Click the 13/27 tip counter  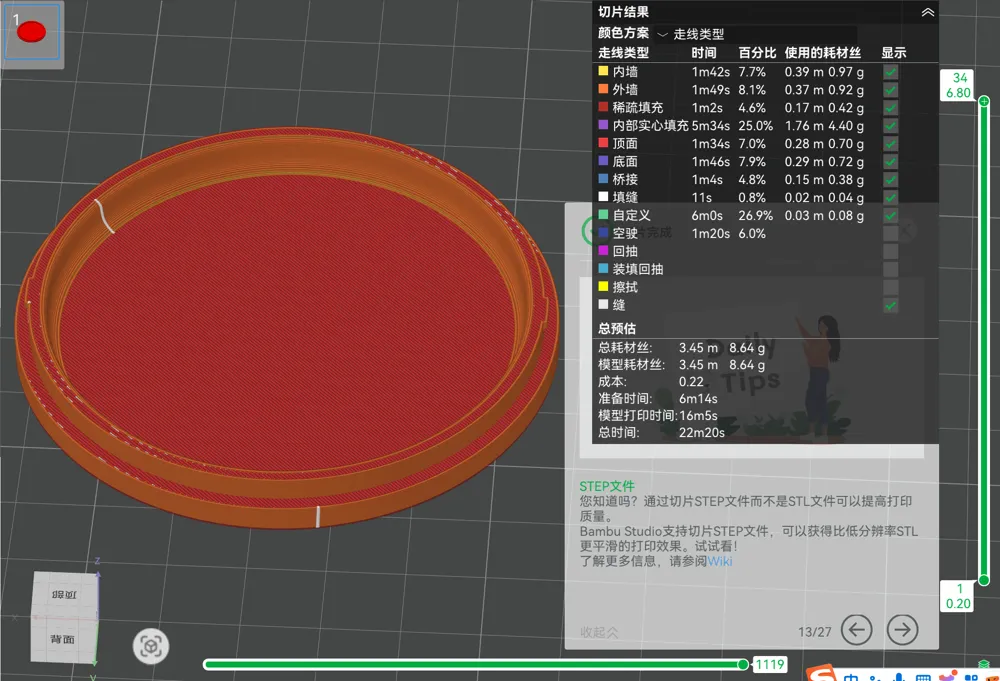[814, 632]
